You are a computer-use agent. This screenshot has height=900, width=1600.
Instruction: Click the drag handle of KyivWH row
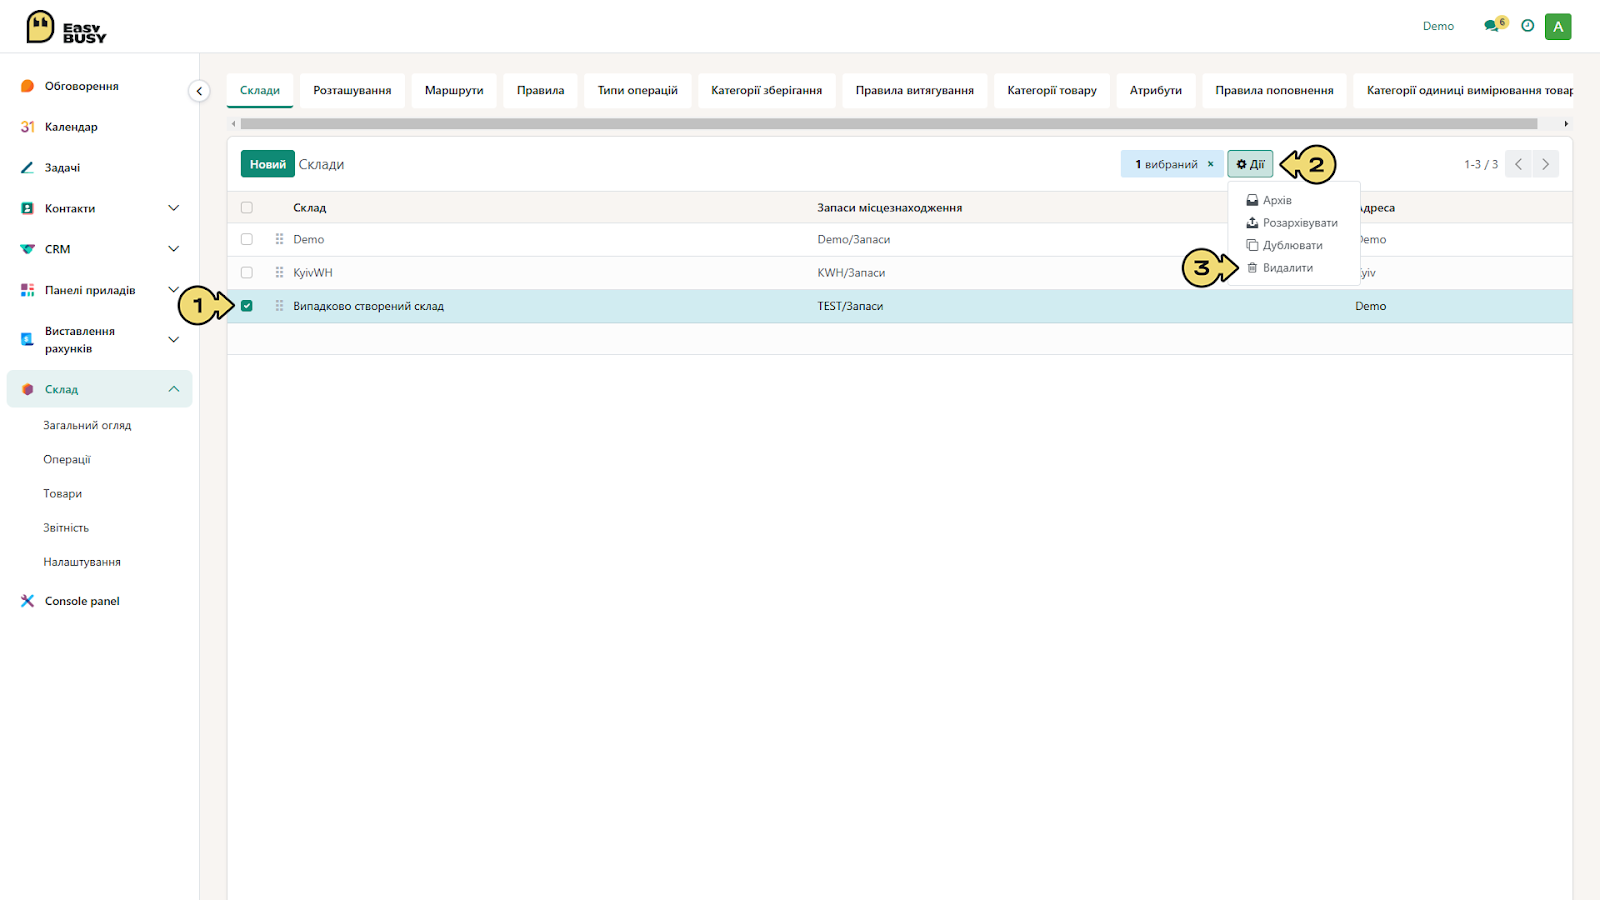point(279,272)
